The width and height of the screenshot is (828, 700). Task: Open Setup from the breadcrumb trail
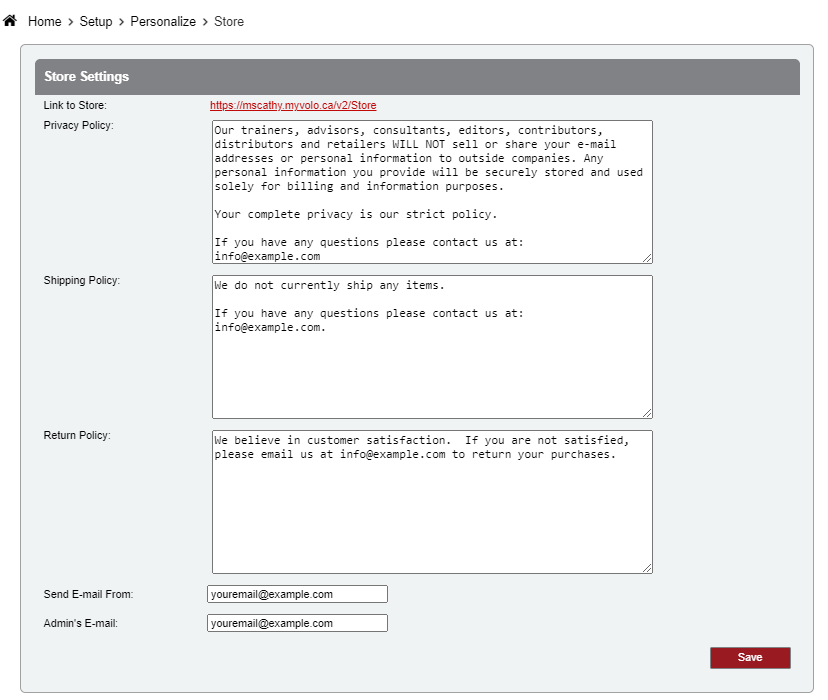(x=96, y=21)
